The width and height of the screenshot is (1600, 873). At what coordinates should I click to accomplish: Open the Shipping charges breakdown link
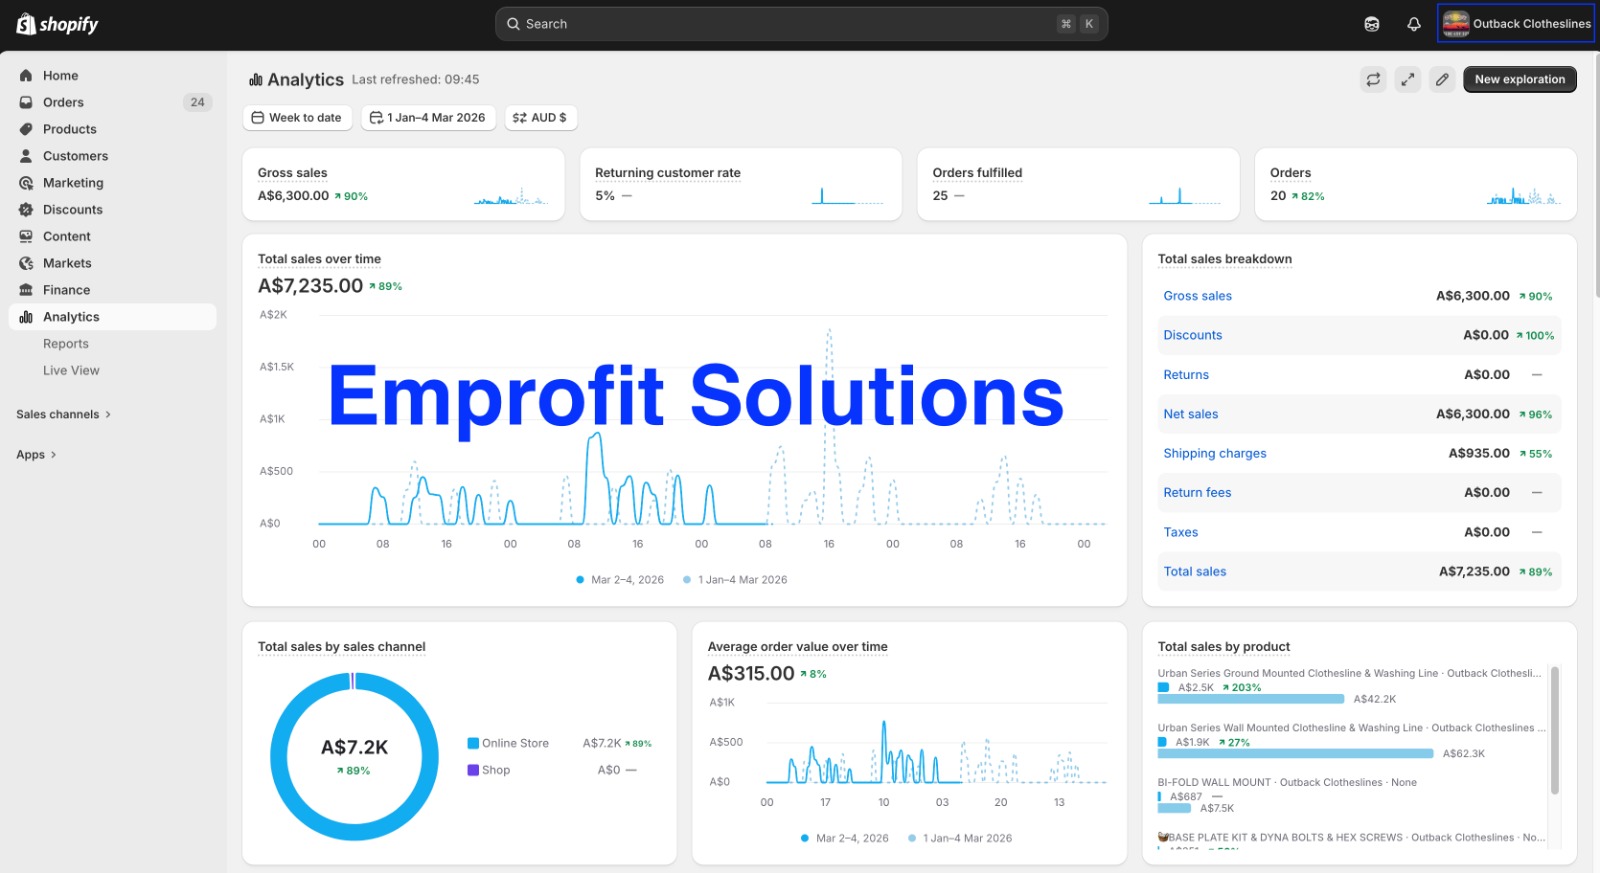pos(1214,453)
